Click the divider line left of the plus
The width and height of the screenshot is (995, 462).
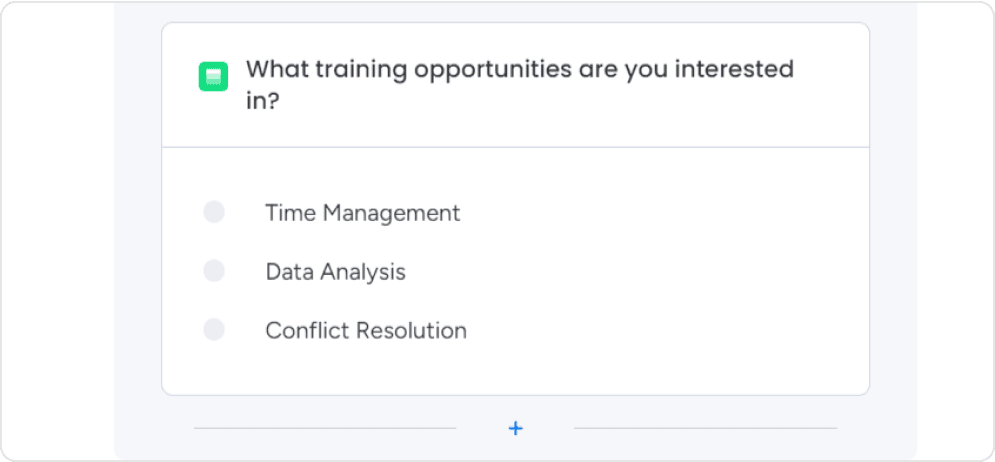(324, 428)
